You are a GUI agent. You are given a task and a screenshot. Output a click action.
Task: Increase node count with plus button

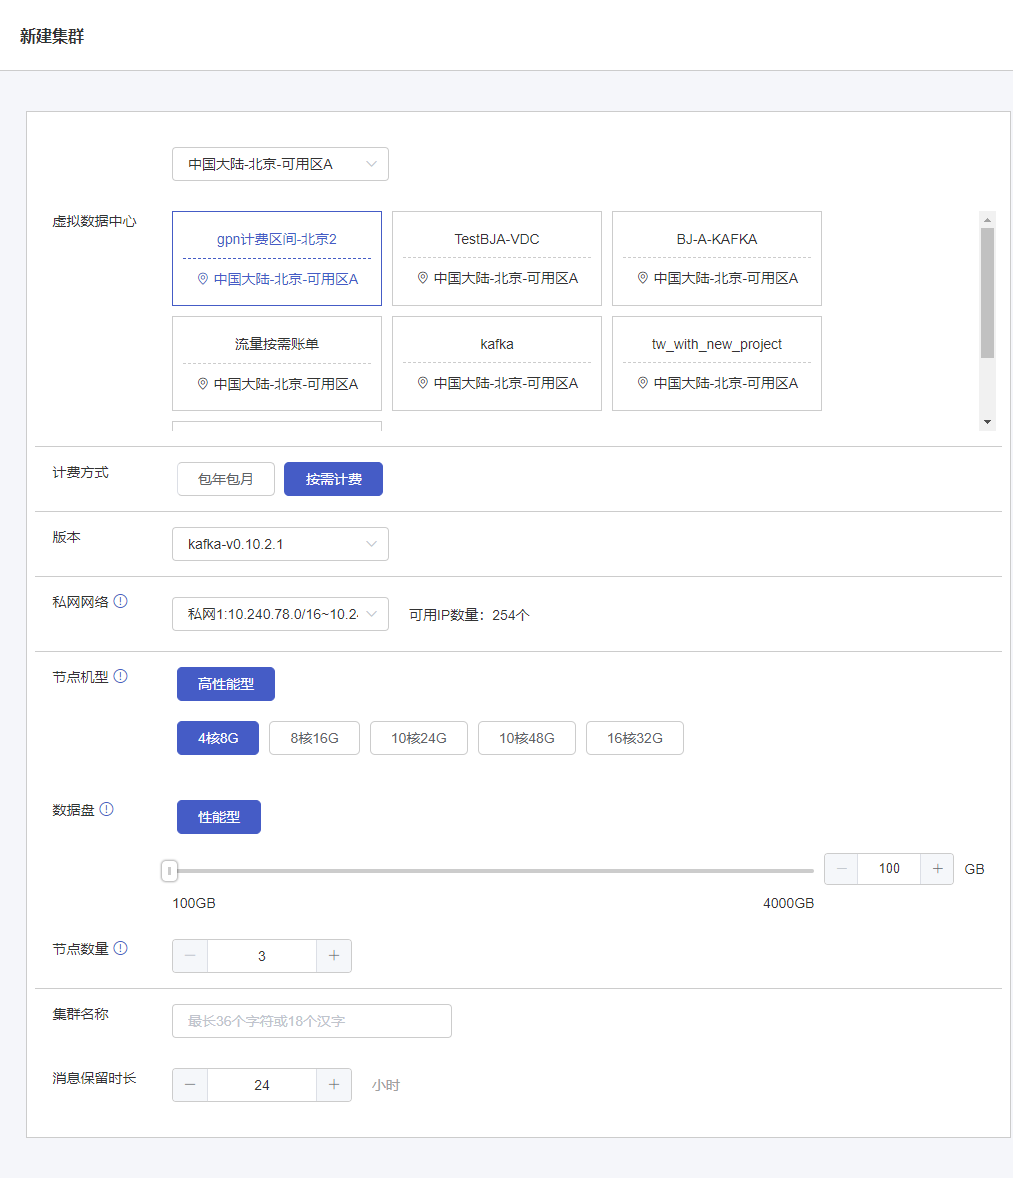point(334,956)
